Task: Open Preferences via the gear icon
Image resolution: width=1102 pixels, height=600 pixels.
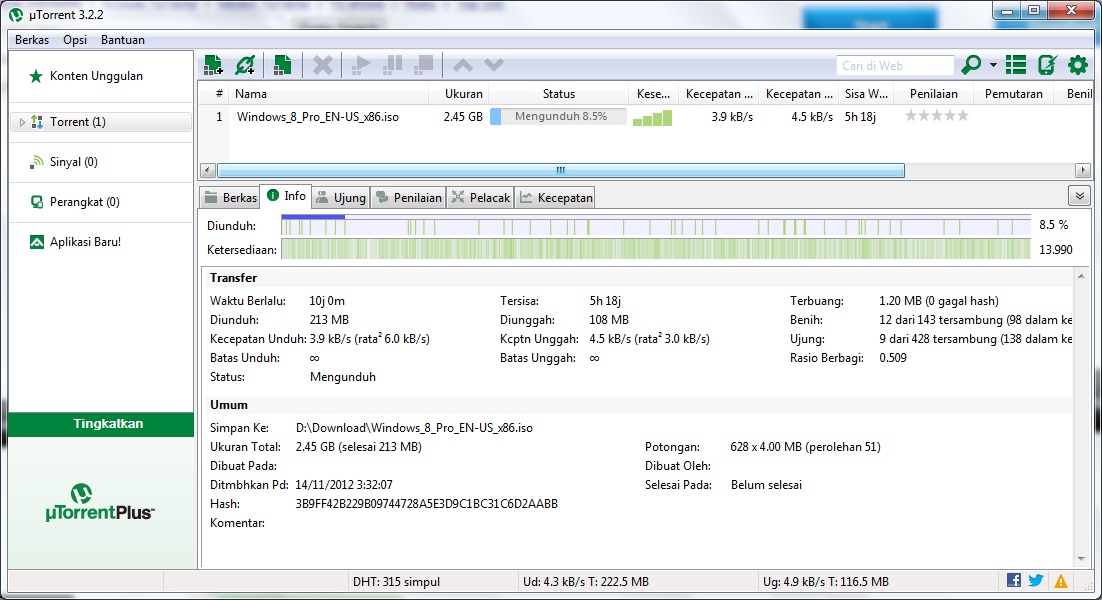Action: pos(1078,65)
